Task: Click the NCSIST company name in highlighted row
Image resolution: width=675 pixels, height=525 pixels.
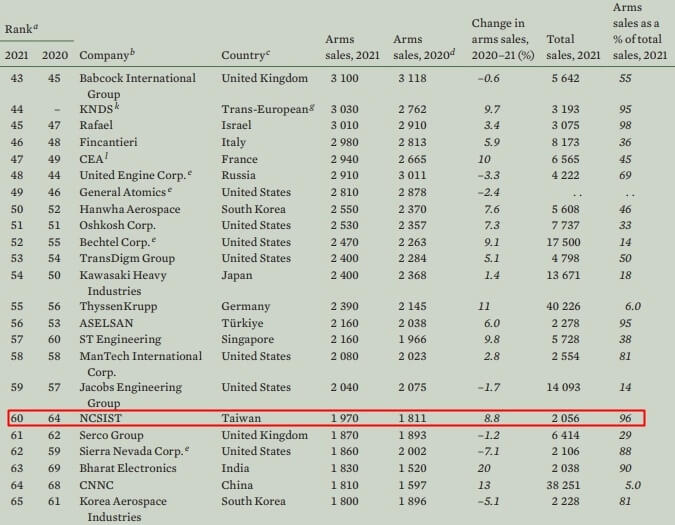Action: pyautogui.click(x=104, y=418)
